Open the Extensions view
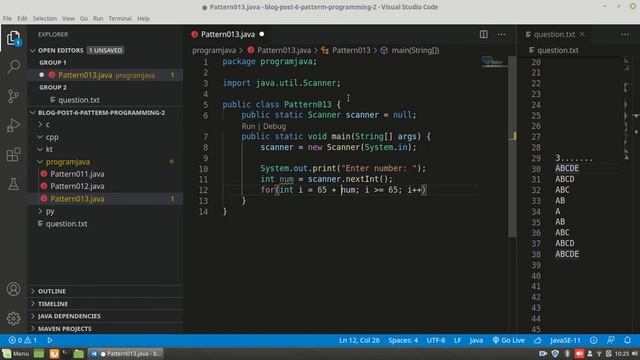The height and width of the screenshot is (360, 640). tap(13, 155)
